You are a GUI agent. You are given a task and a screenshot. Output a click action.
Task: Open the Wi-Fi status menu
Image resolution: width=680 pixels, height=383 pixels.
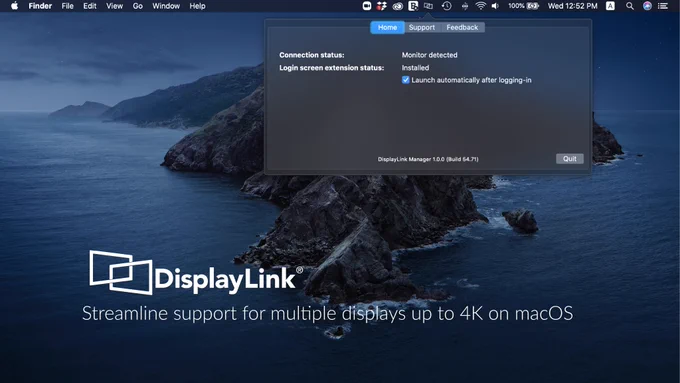pos(480,6)
